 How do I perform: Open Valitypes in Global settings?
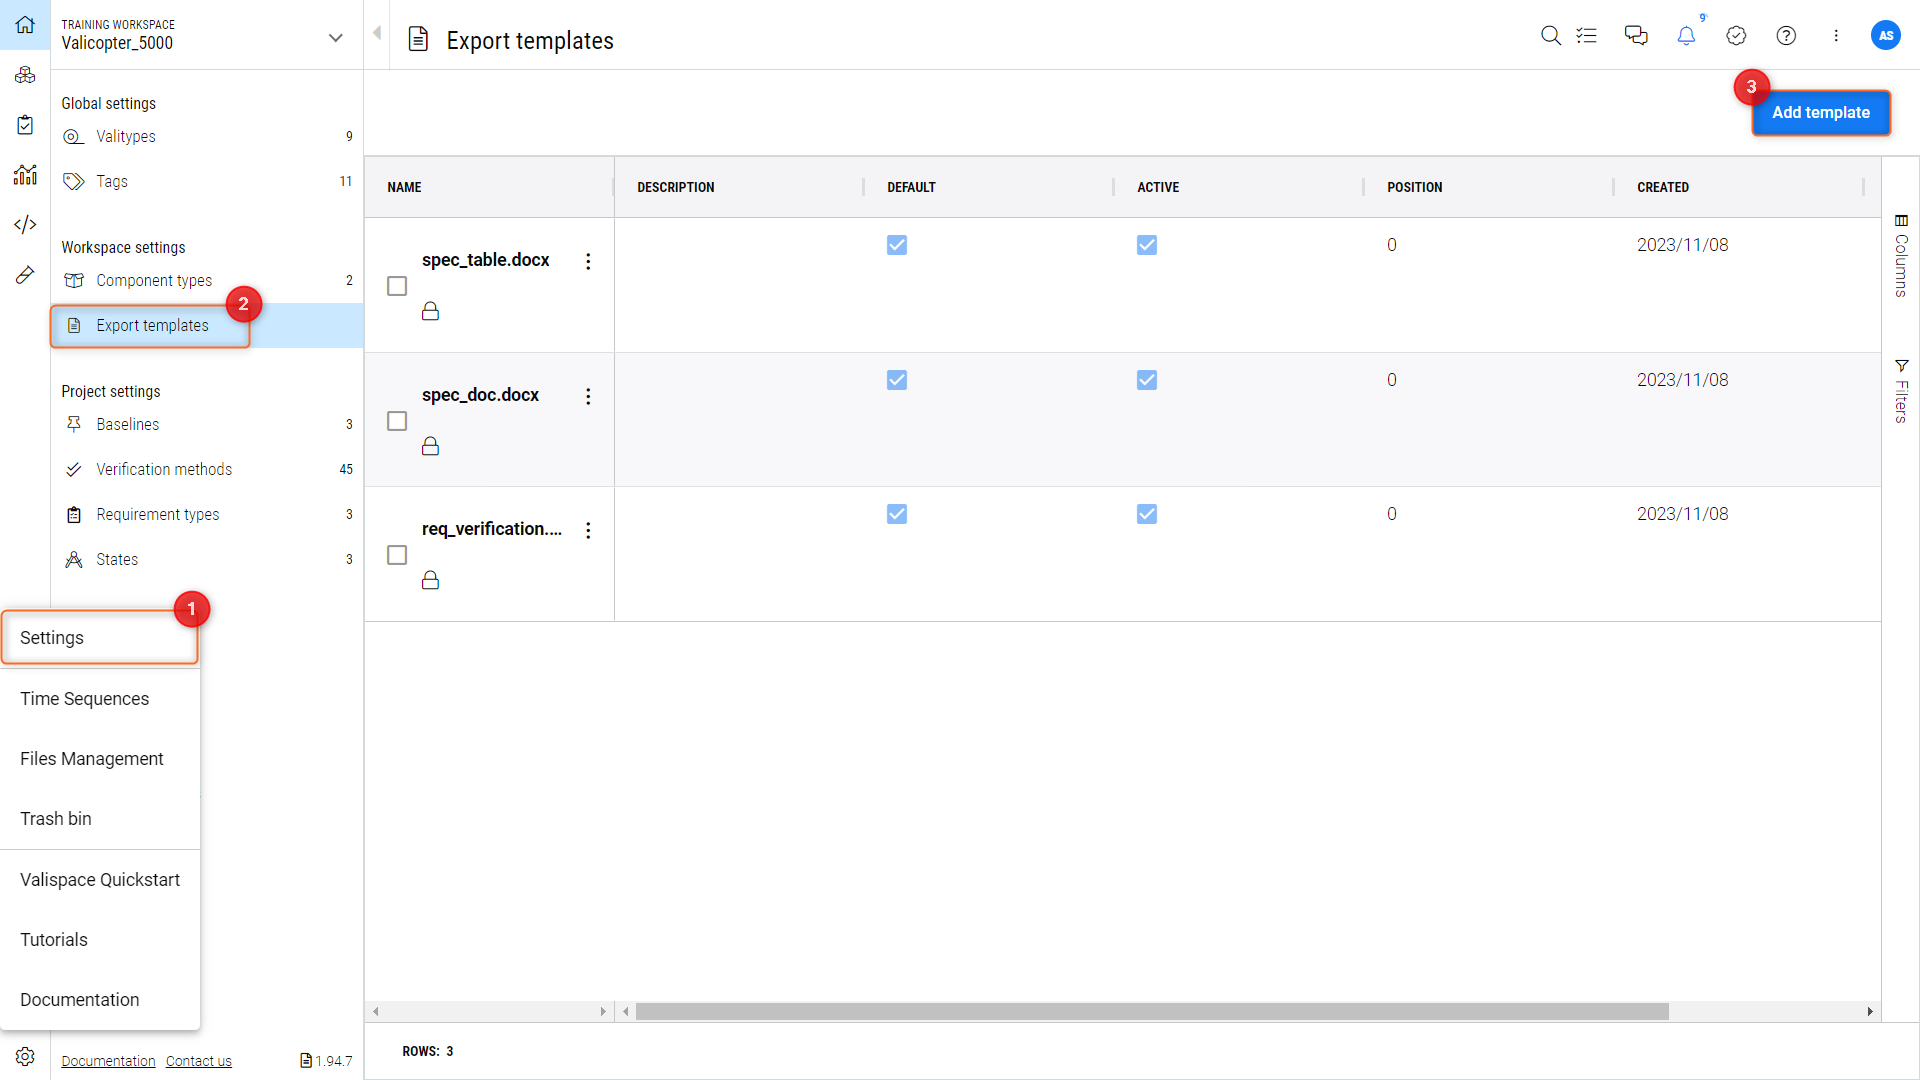[207, 136]
